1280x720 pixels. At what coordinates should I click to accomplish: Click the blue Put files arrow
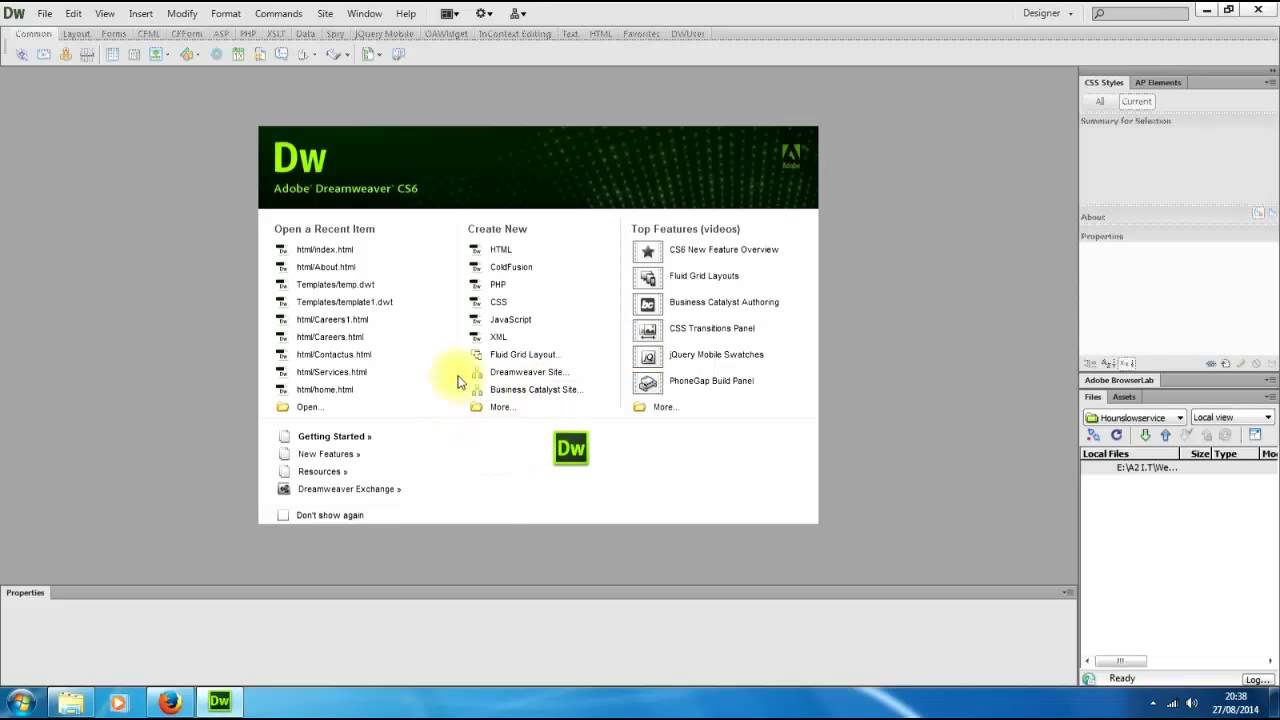1165,435
